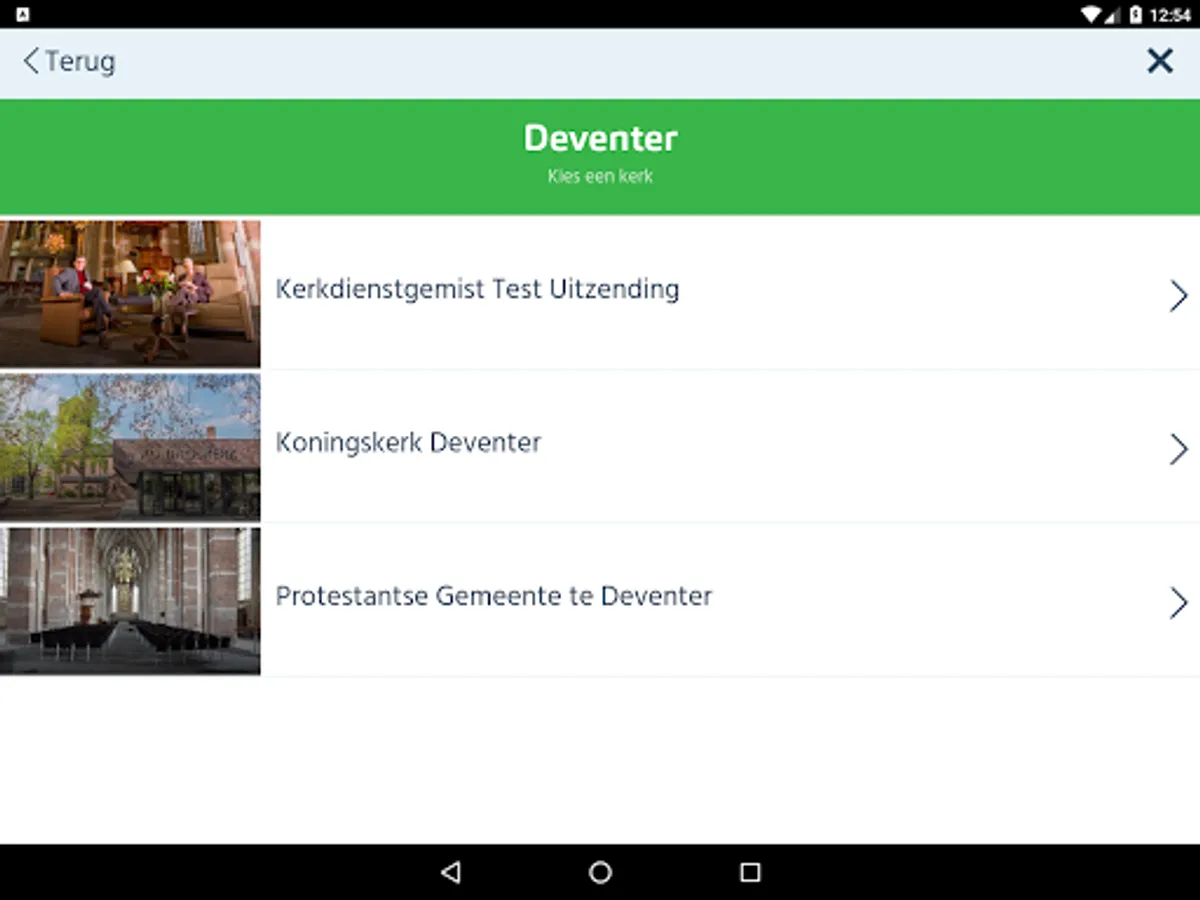
Task: Open Kerkdienstgemist Test Uitzending chevron arrow
Action: [1178, 296]
